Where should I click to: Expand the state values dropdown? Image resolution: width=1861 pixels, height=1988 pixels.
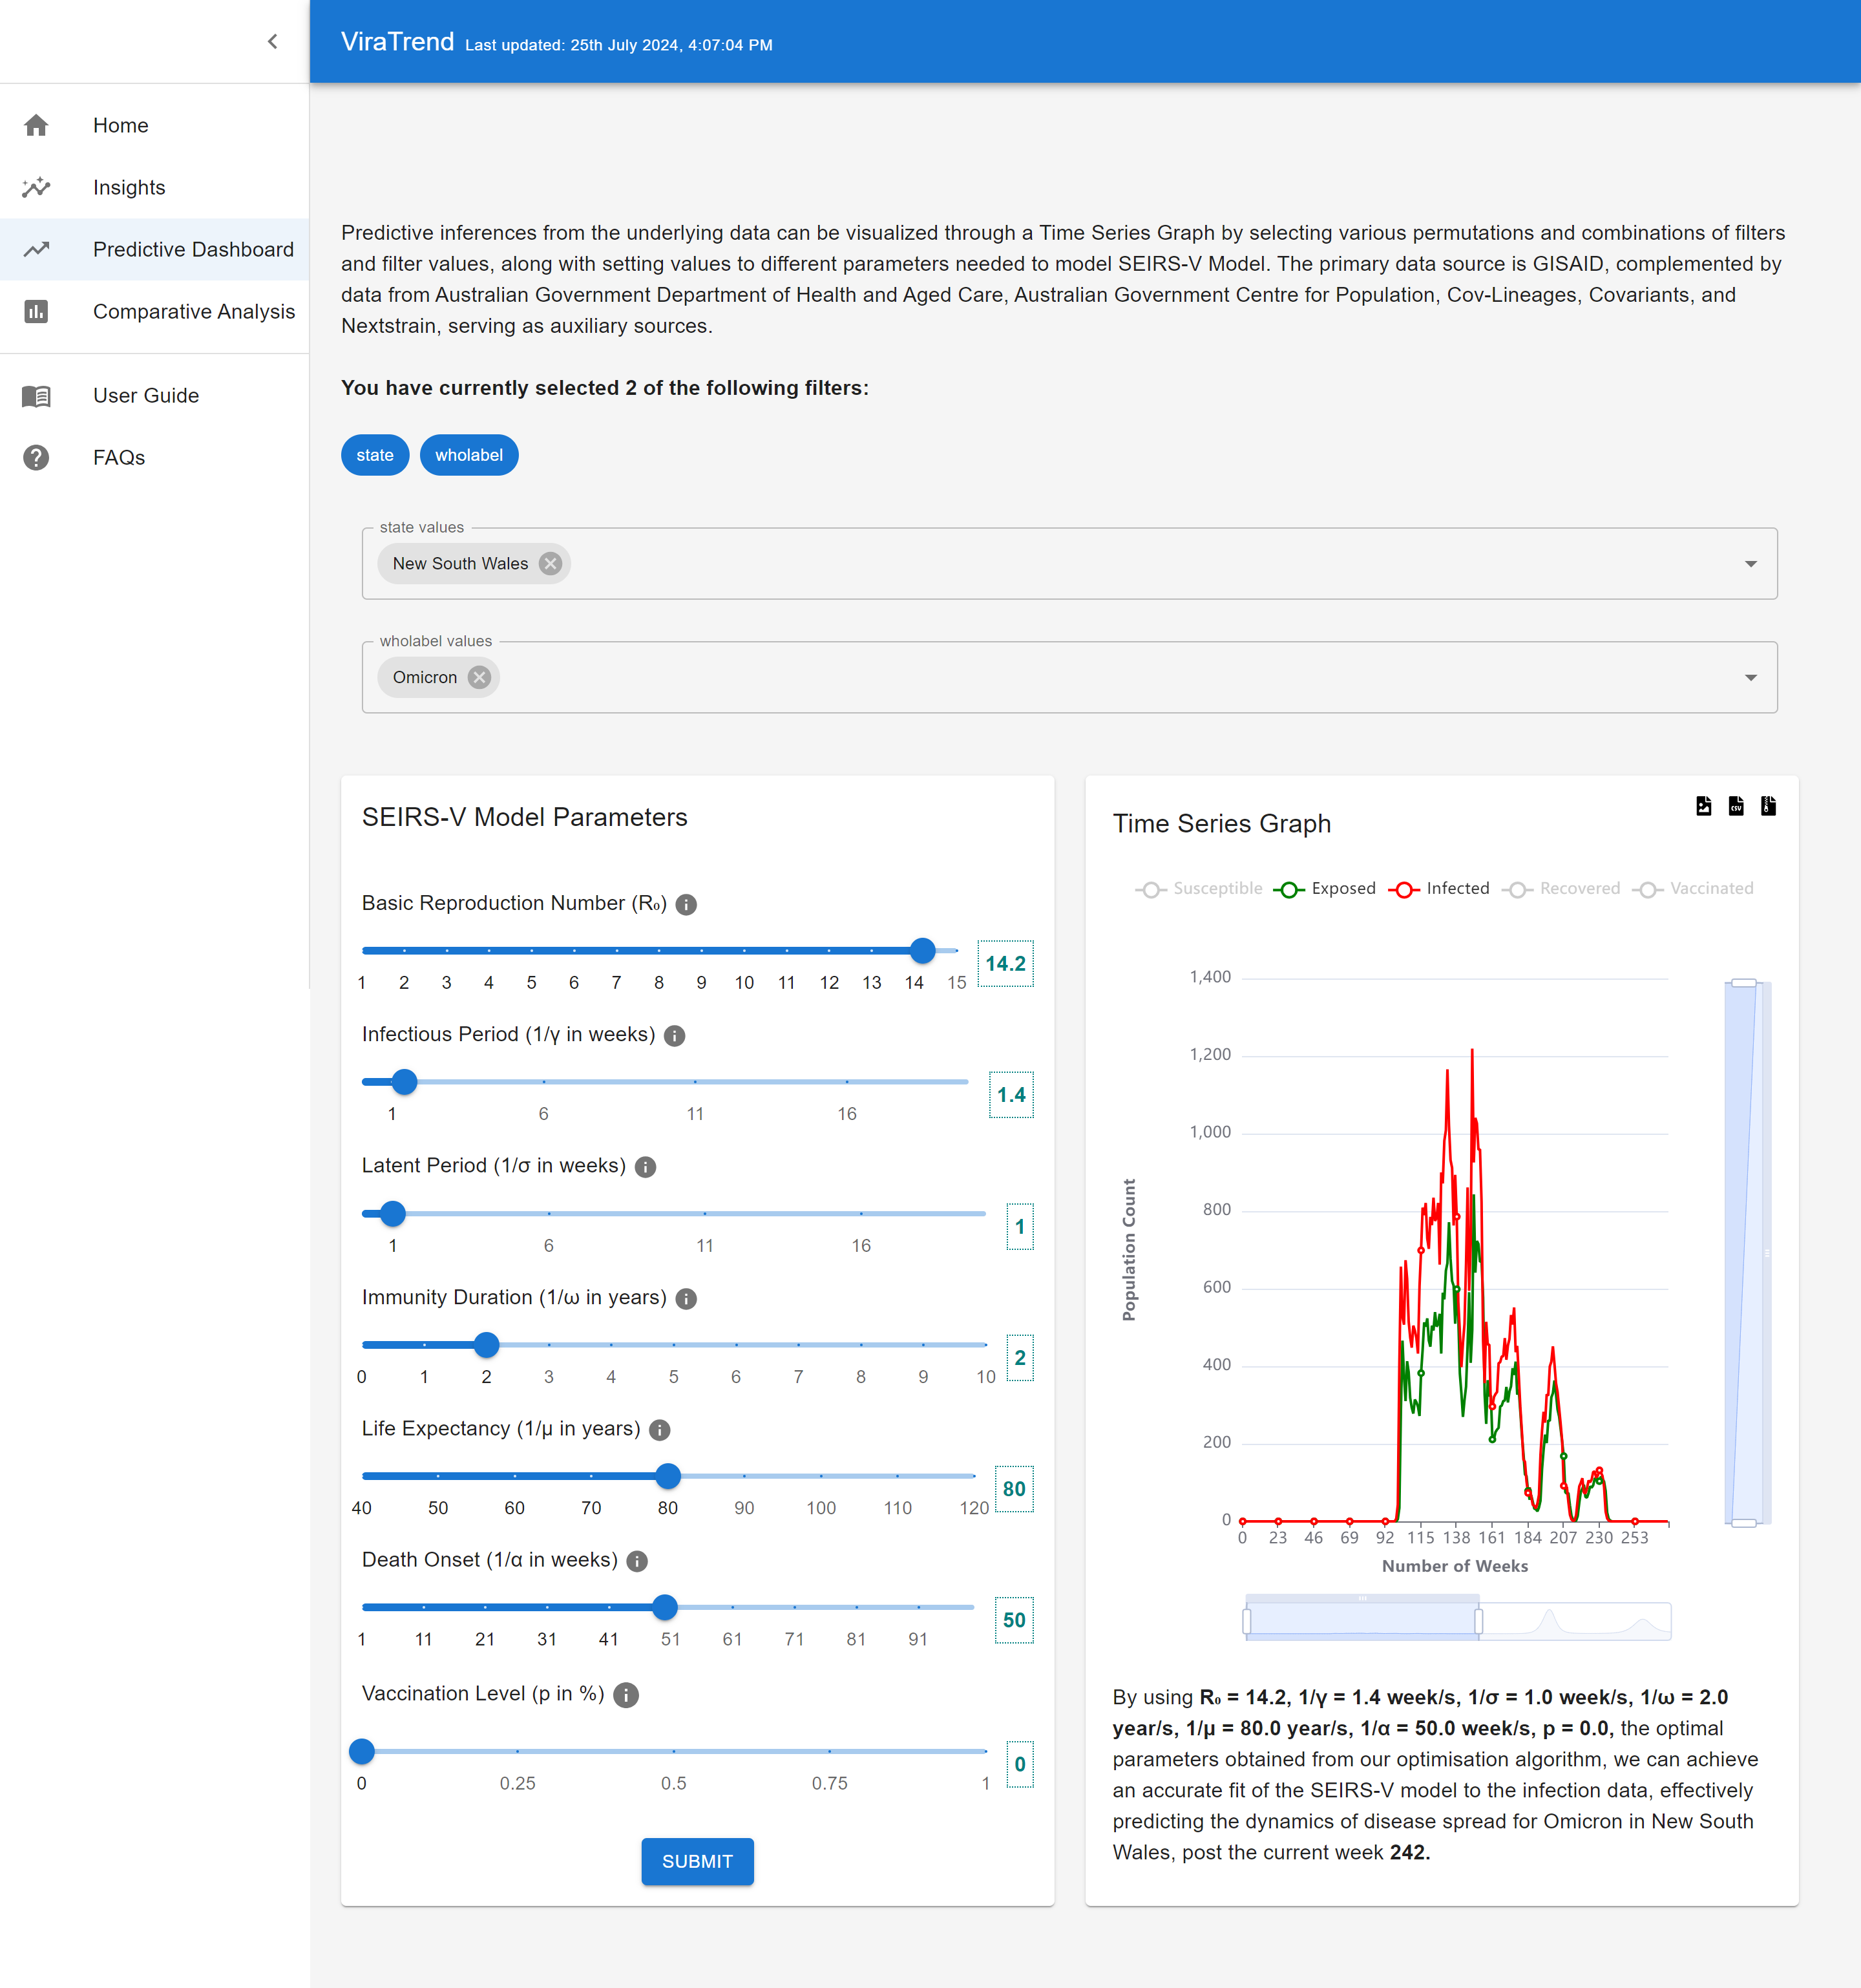(x=1750, y=564)
